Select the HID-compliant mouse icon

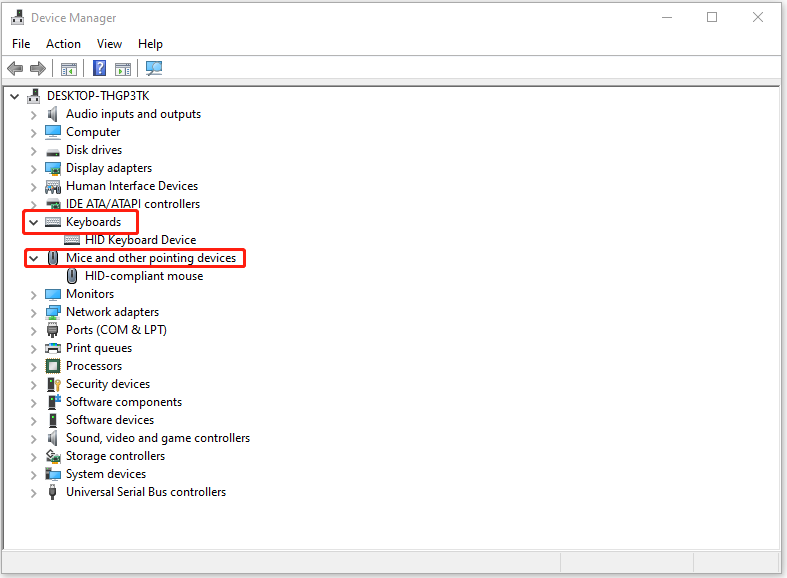72,276
